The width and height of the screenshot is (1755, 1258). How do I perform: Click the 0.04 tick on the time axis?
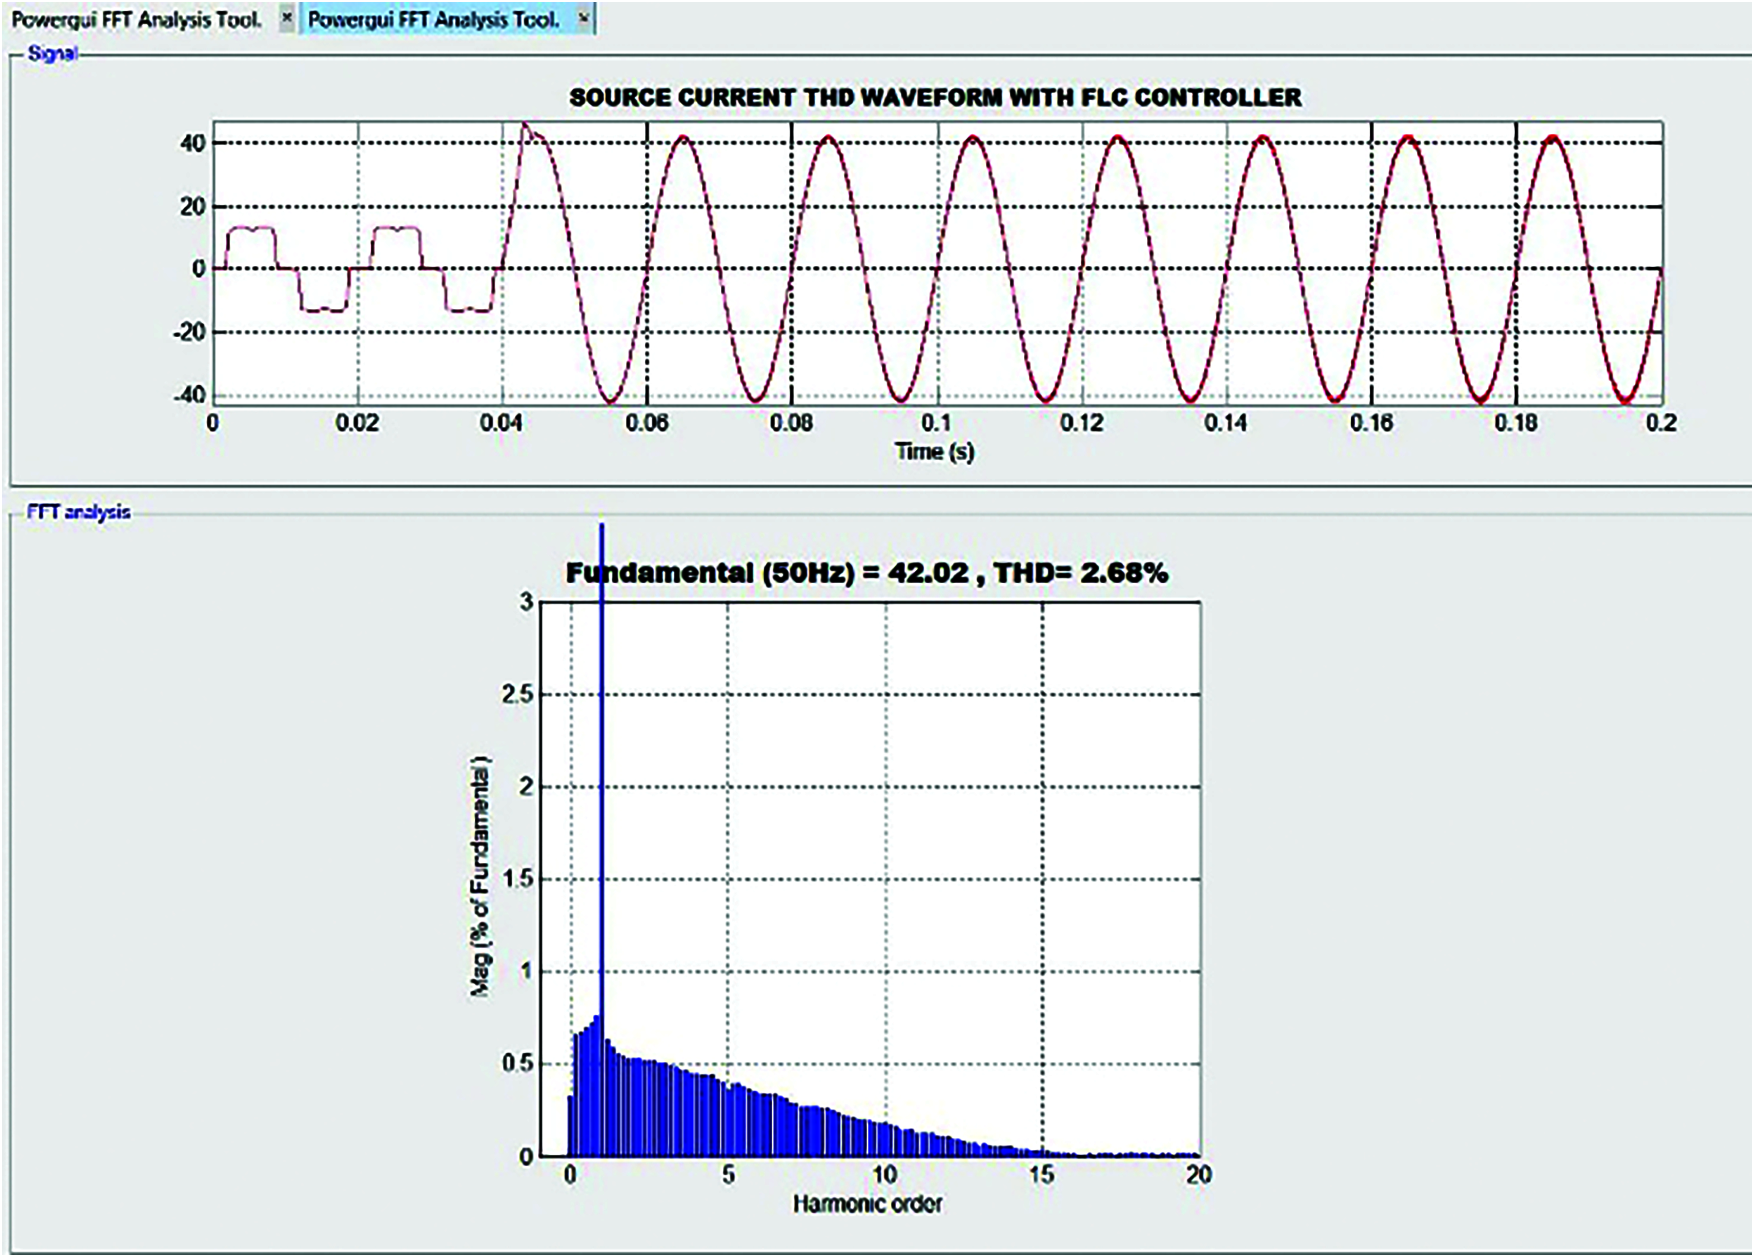pos(502,423)
